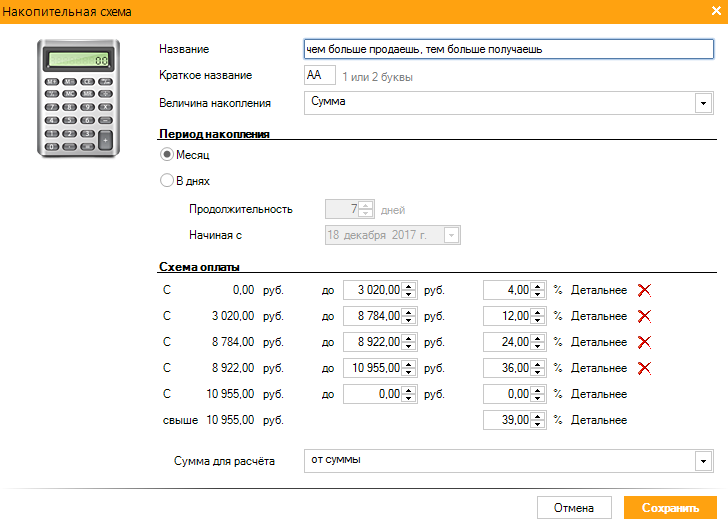Open Детальнее for the 0,00 % row

pyautogui.click(x=599, y=394)
